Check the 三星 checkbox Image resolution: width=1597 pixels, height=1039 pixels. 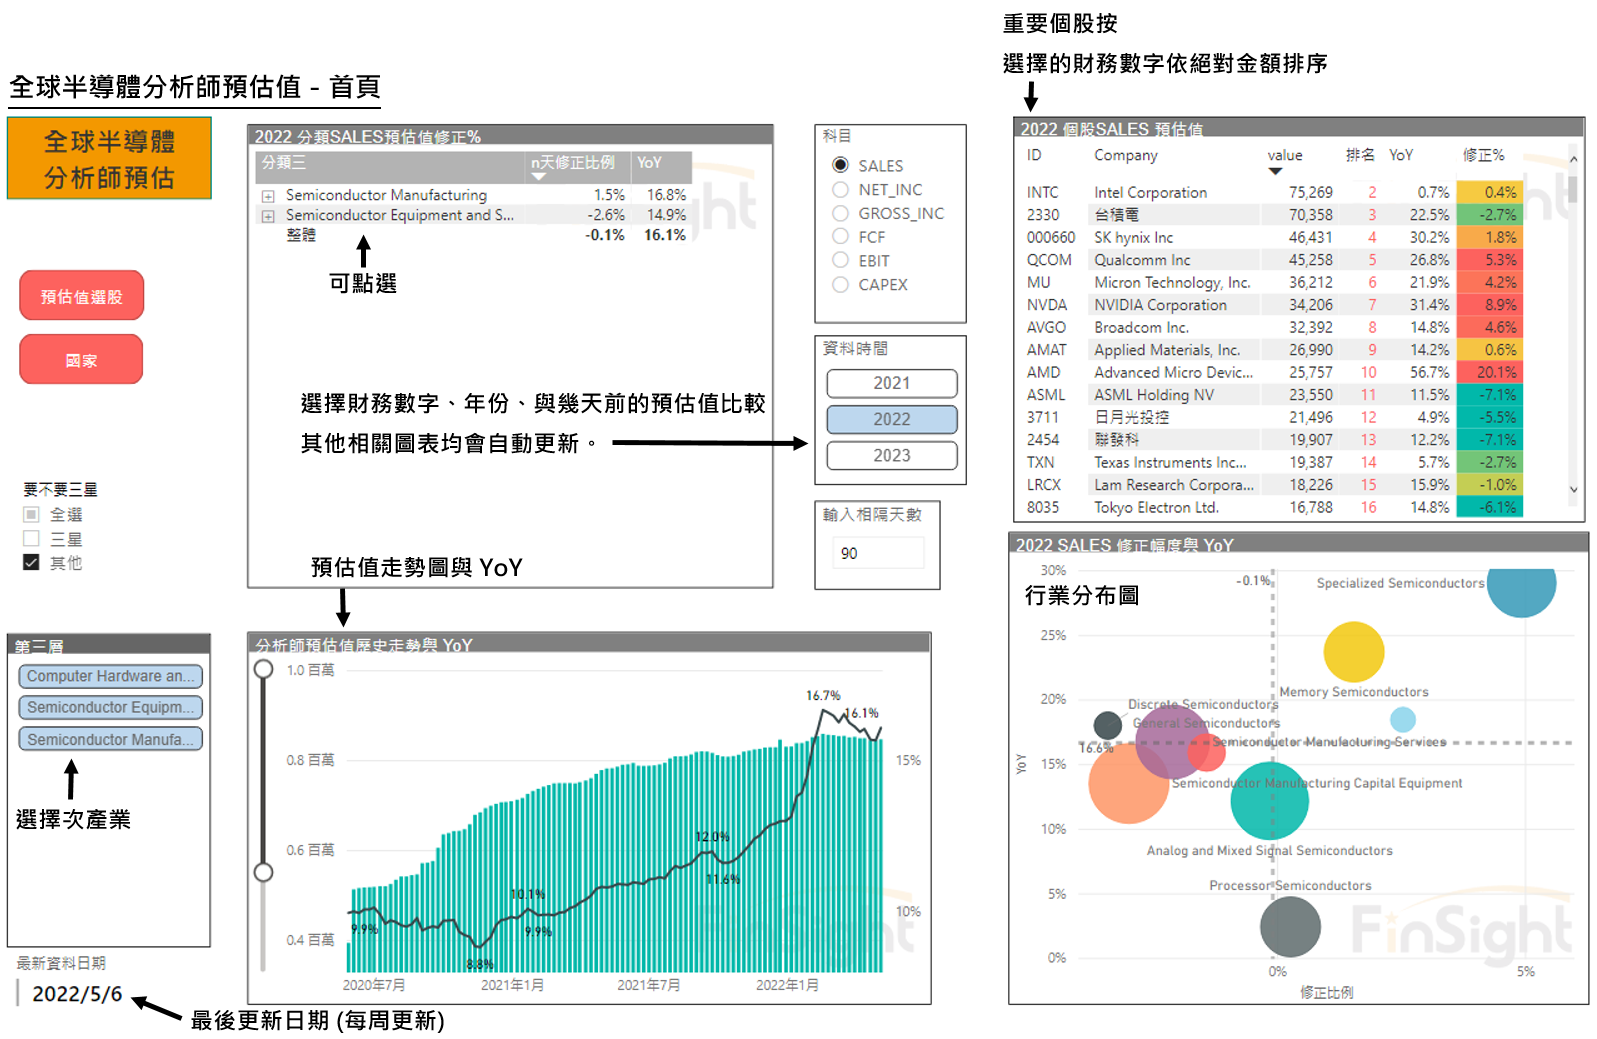pyautogui.click(x=32, y=539)
